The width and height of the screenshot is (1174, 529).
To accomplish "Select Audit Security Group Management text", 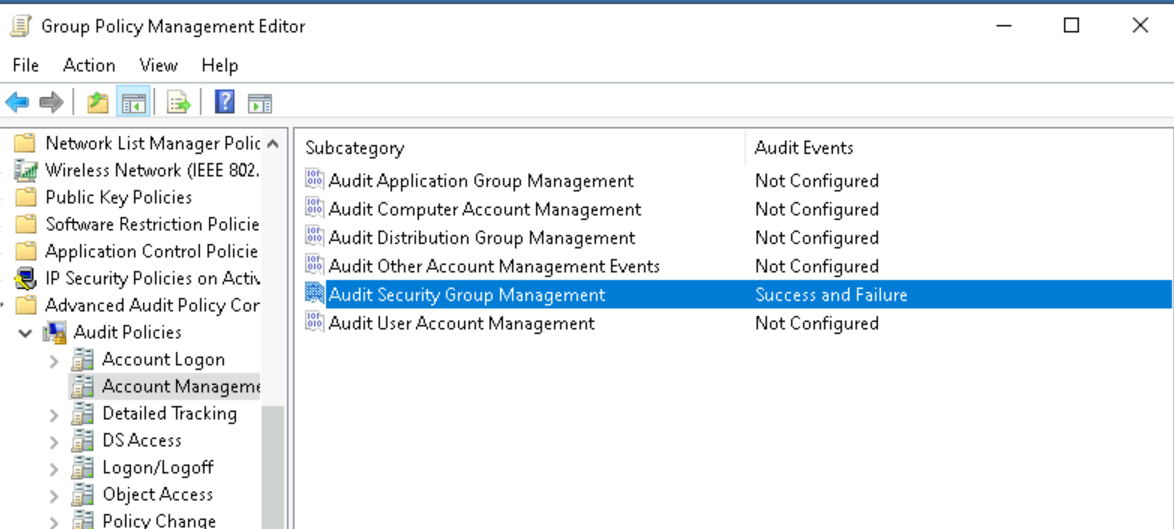I will click(x=466, y=294).
